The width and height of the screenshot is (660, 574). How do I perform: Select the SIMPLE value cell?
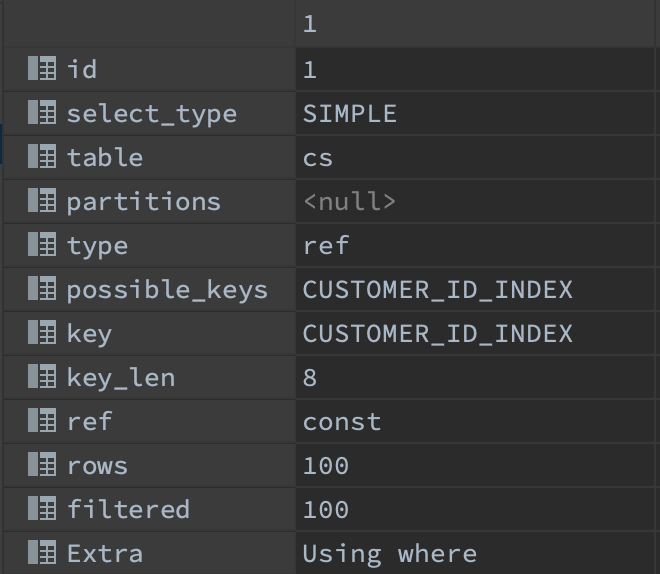coord(350,114)
